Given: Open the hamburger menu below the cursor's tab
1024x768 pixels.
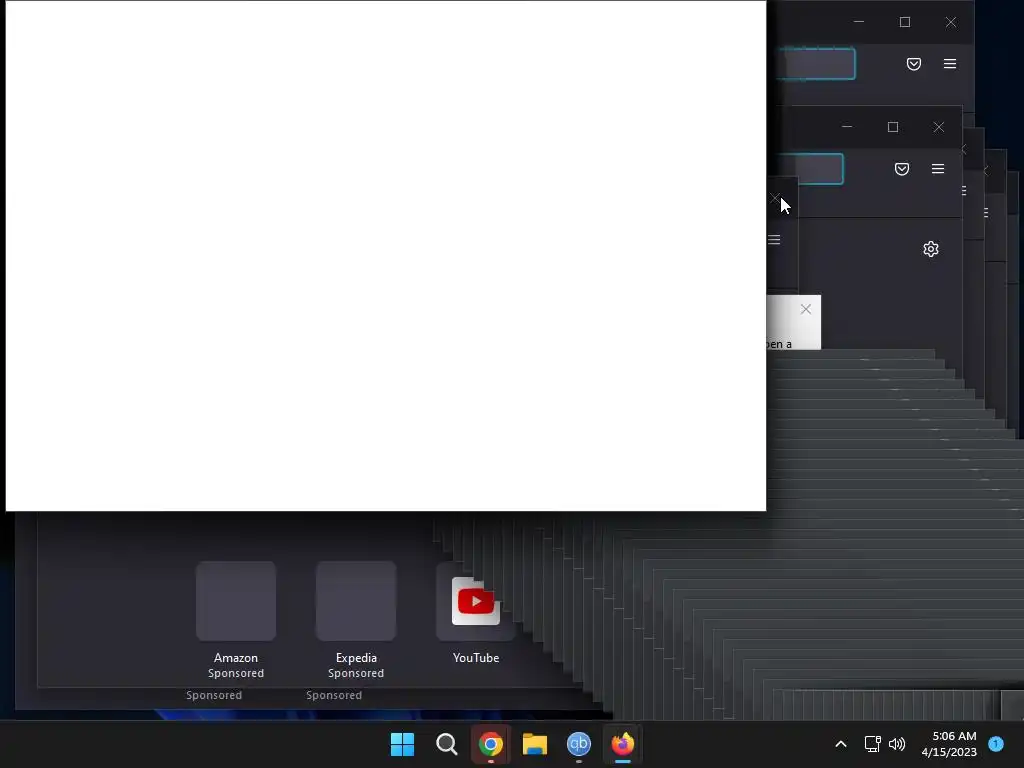Looking at the screenshot, I should click(x=774, y=240).
